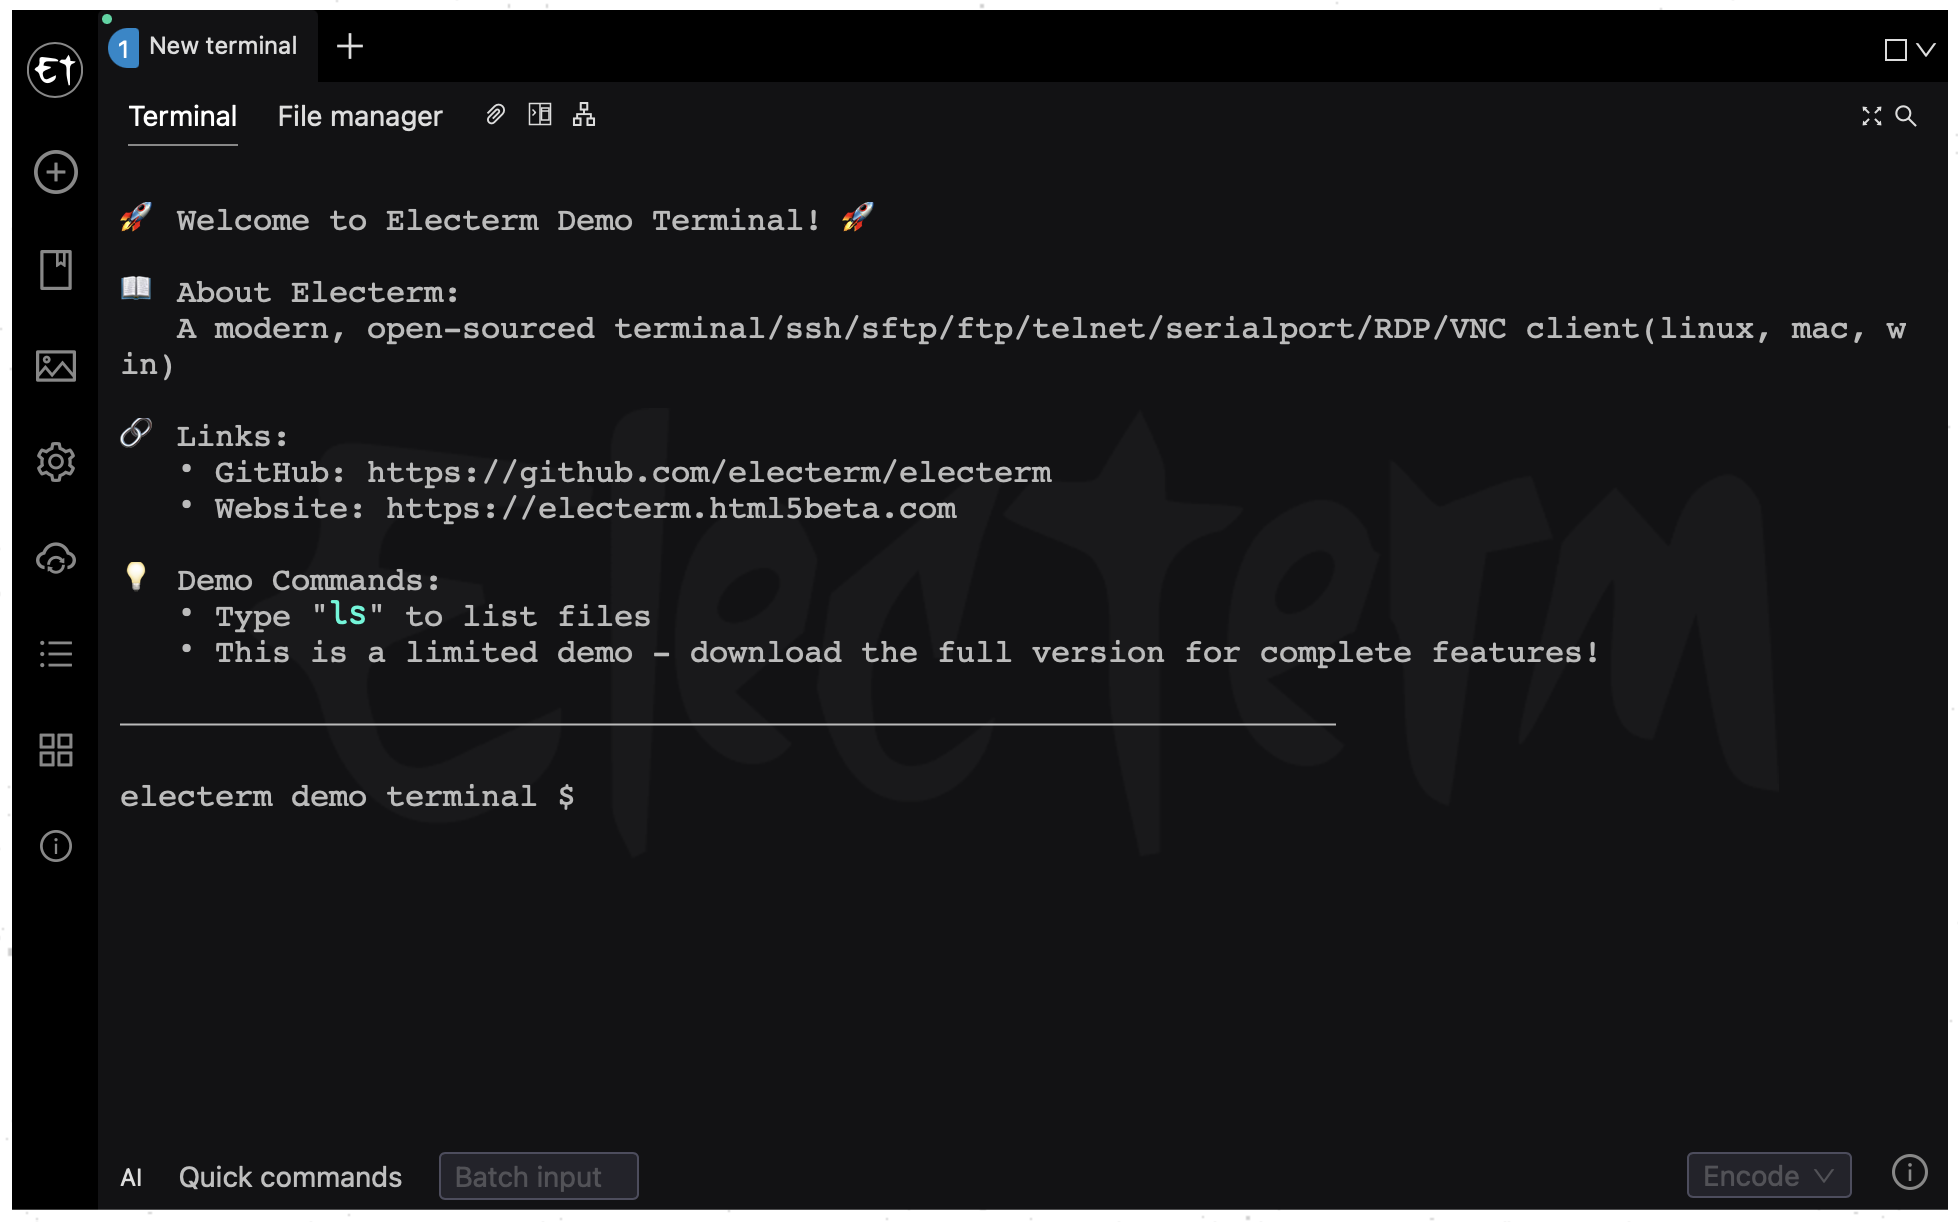
Task: Open new connection with plus circle icon
Action: click(x=56, y=172)
